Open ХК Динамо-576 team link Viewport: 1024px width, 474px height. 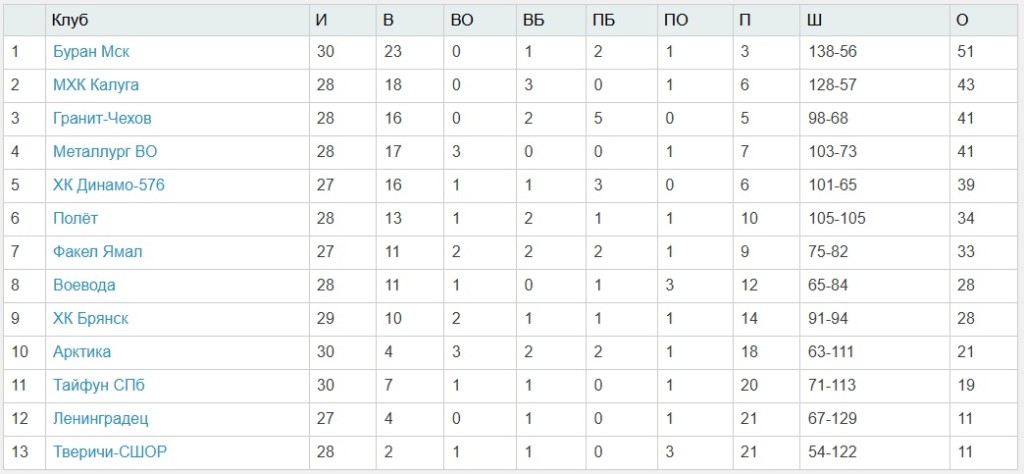pos(109,185)
